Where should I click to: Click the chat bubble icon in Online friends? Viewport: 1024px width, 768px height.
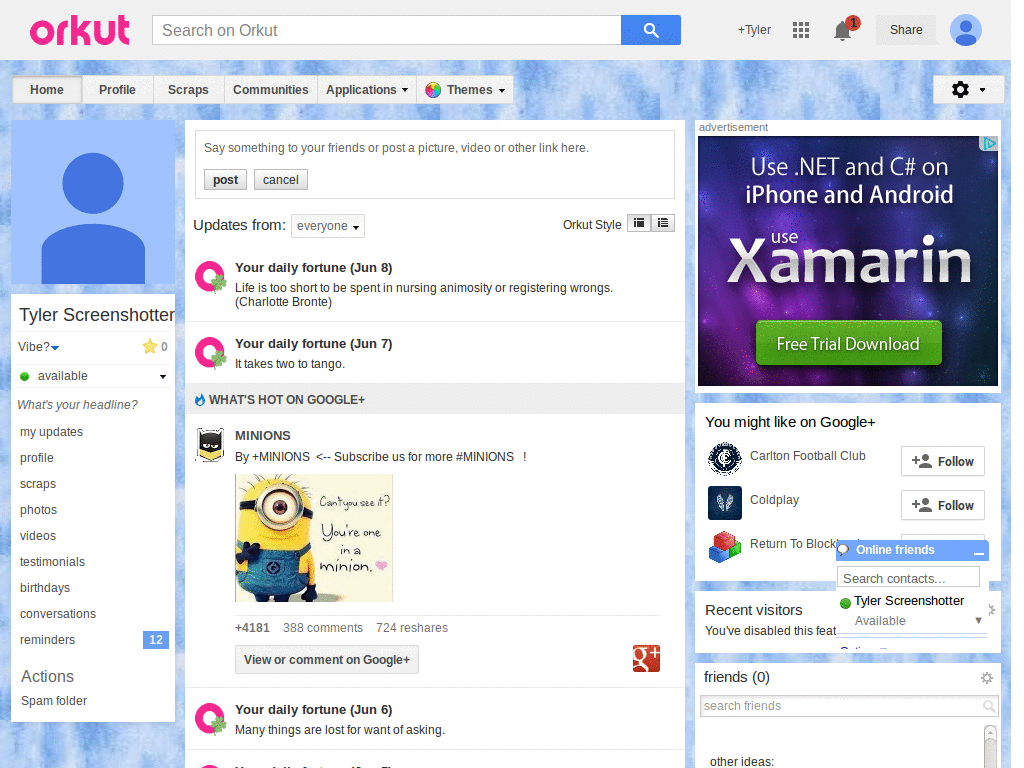coord(843,550)
